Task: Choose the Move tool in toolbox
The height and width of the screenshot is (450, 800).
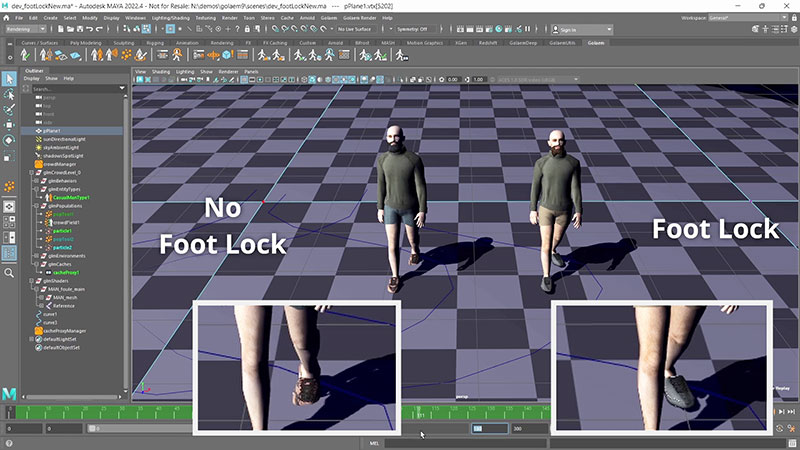Action: 9,125
